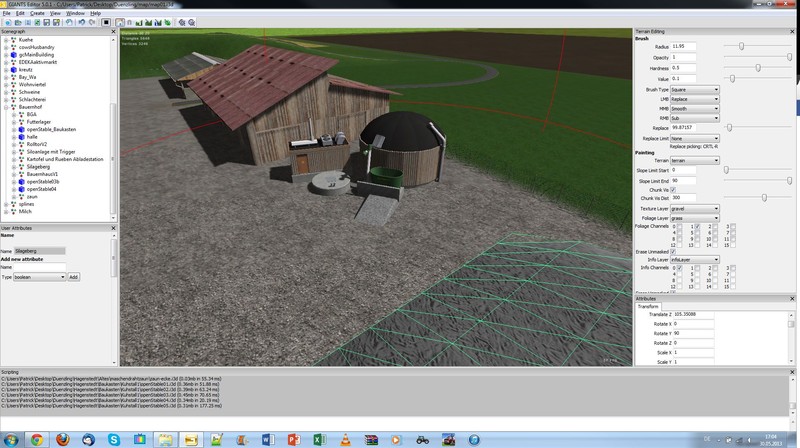Viewport: 800px width, 448px height.
Task: Click the Radius value field 11.95
Action: coord(683,46)
